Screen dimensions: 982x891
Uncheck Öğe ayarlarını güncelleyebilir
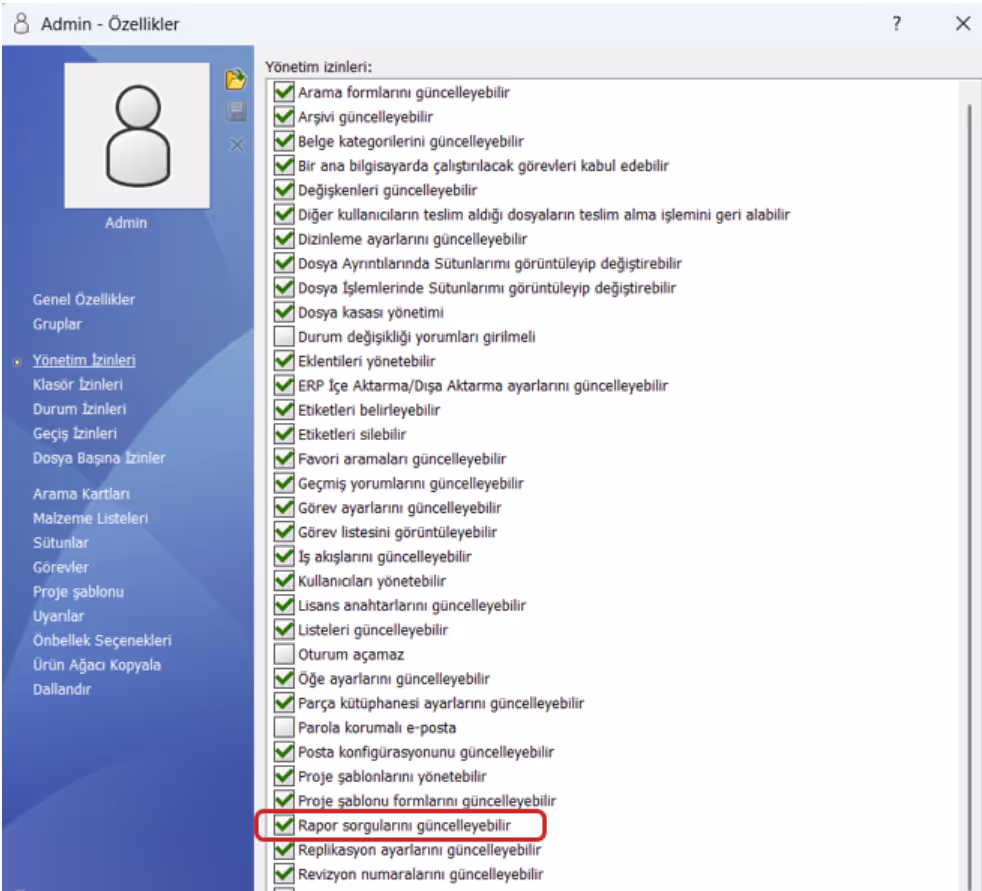point(284,678)
